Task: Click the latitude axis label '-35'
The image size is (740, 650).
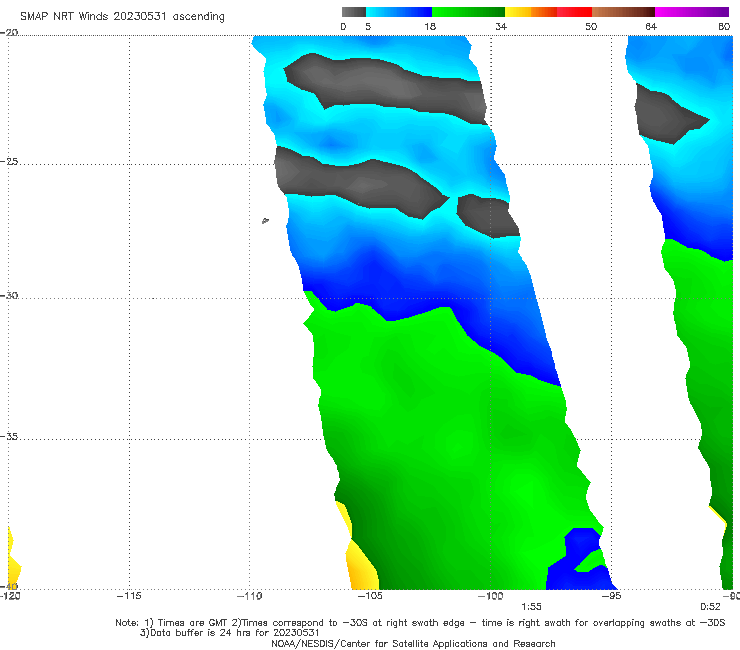Action: pos(9,437)
